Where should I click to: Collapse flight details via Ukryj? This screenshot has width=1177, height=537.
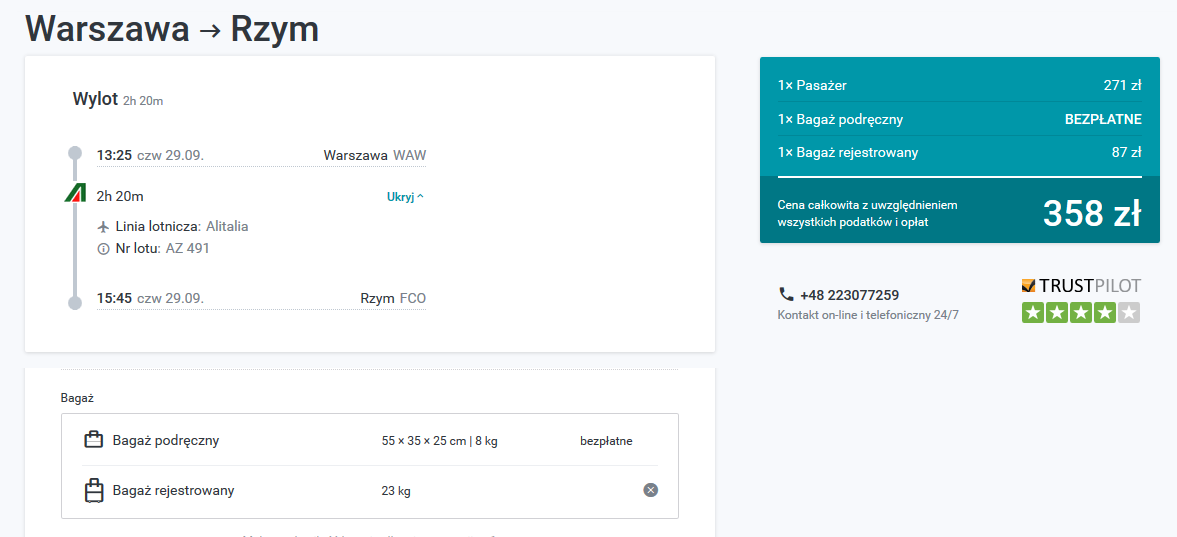coord(405,197)
